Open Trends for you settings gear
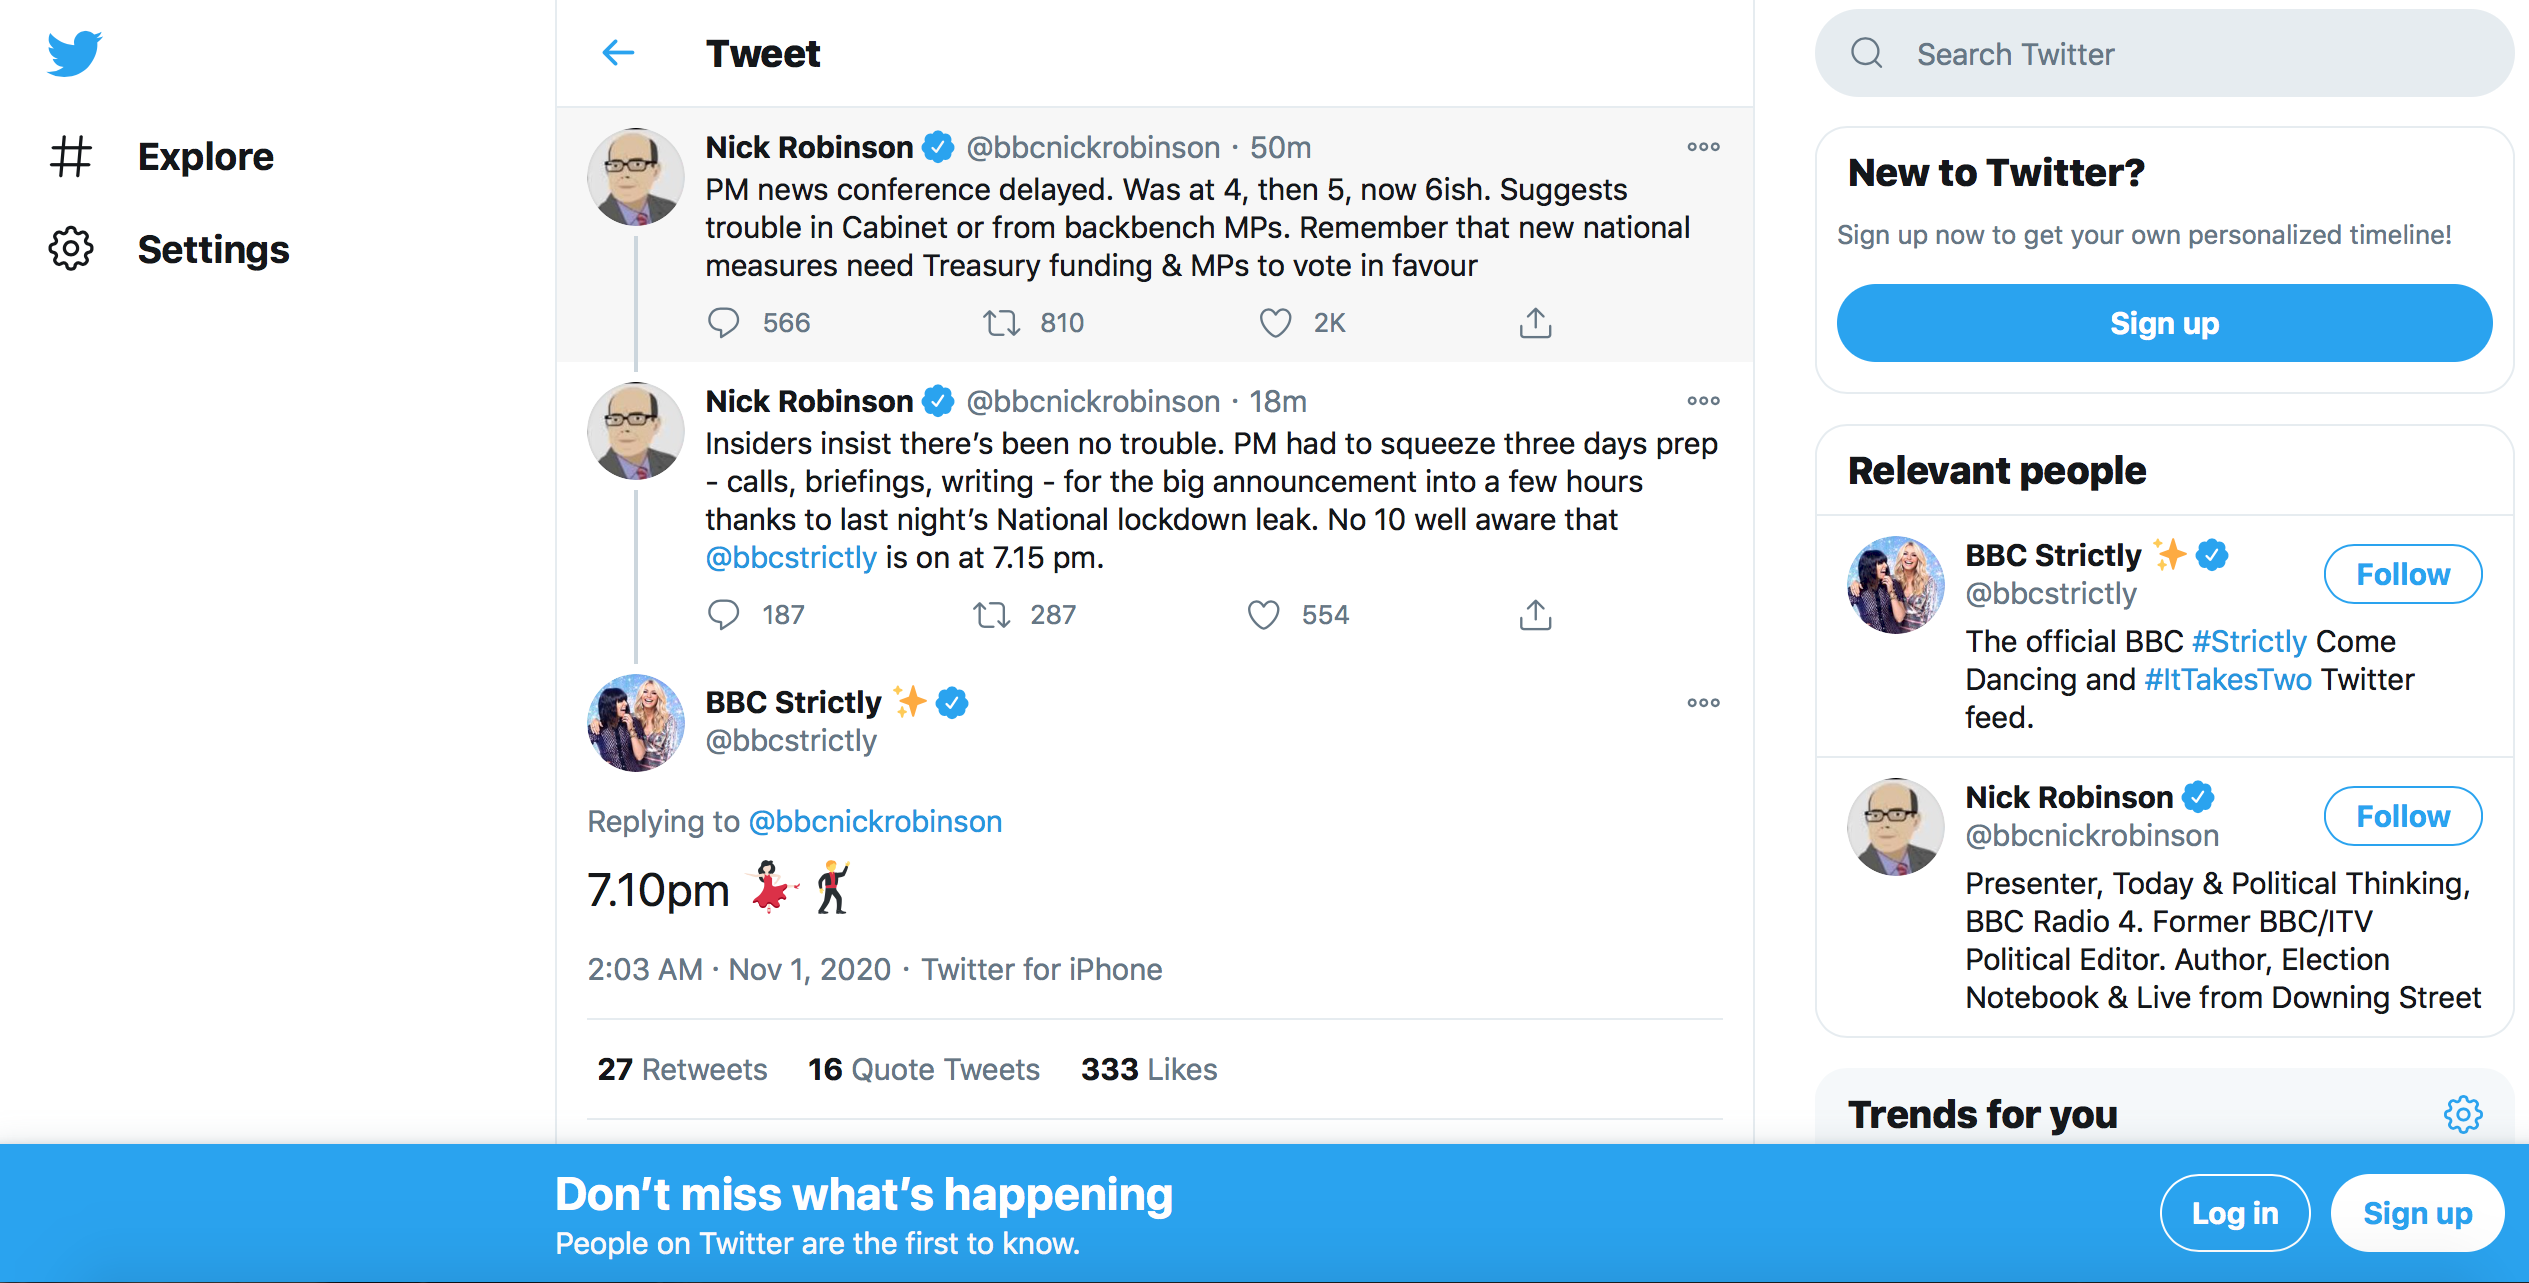The height and width of the screenshot is (1283, 2529). pos(2463,1114)
